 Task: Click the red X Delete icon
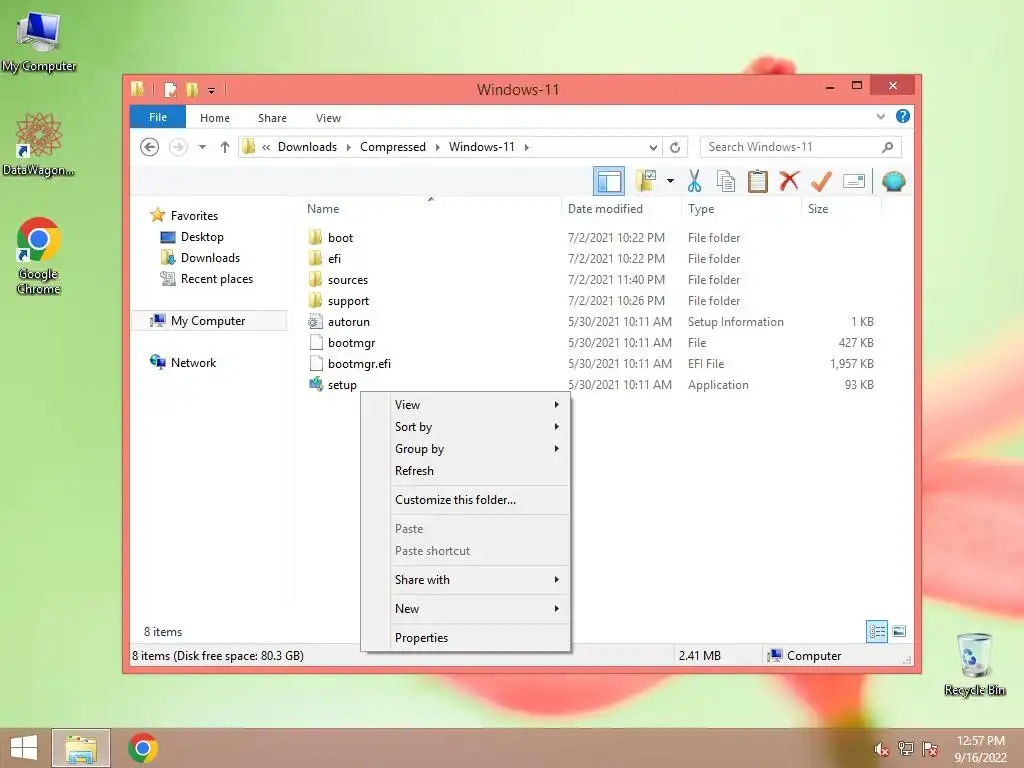pyautogui.click(x=789, y=181)
